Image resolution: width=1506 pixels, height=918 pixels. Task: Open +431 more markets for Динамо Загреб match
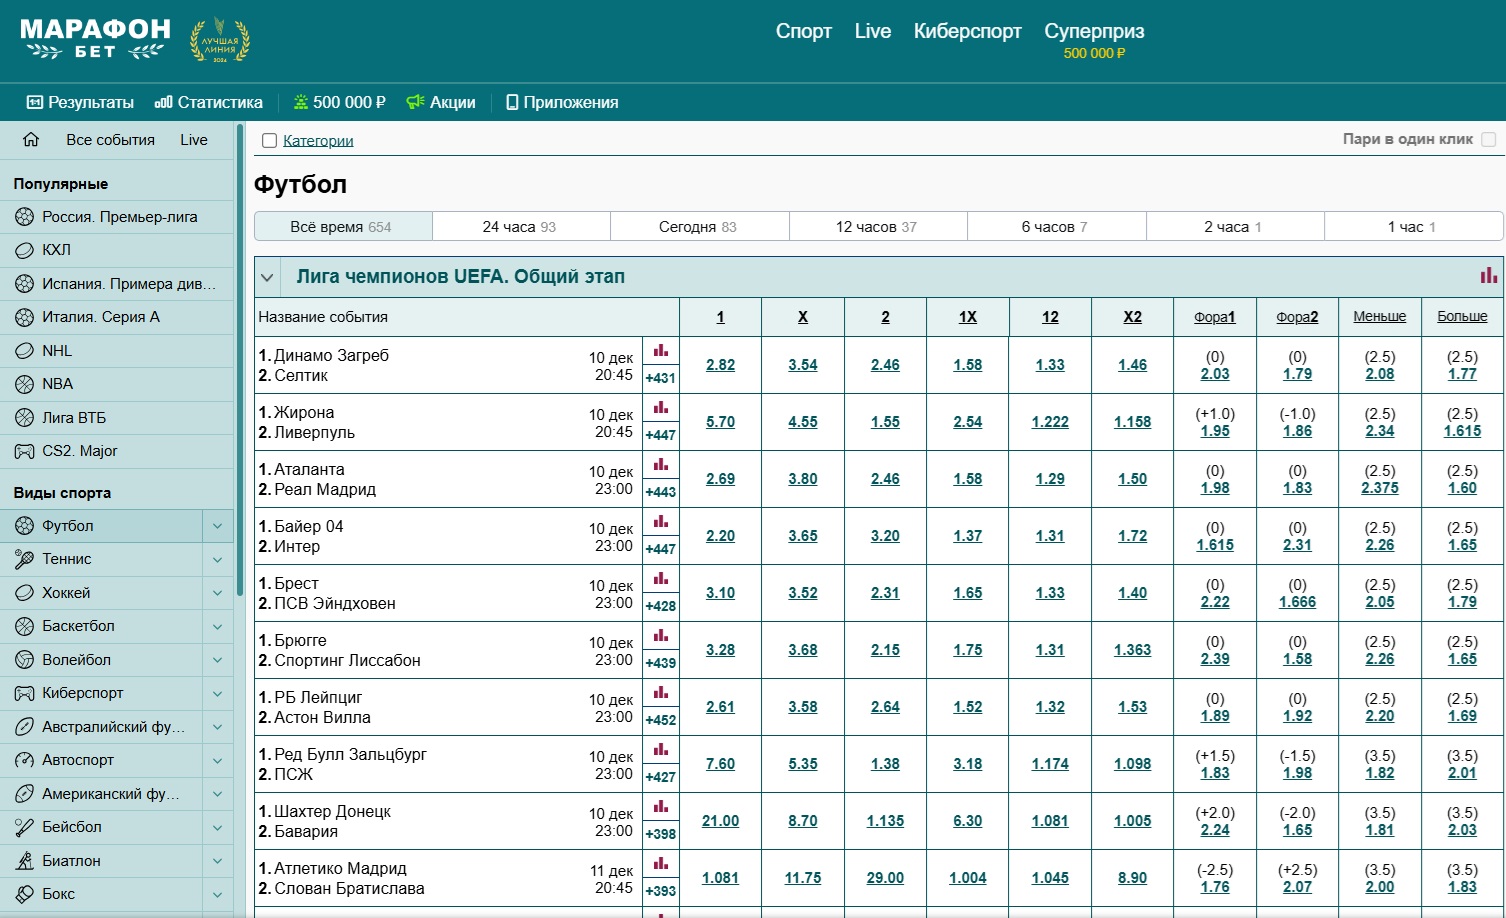[x=661, y=378]
